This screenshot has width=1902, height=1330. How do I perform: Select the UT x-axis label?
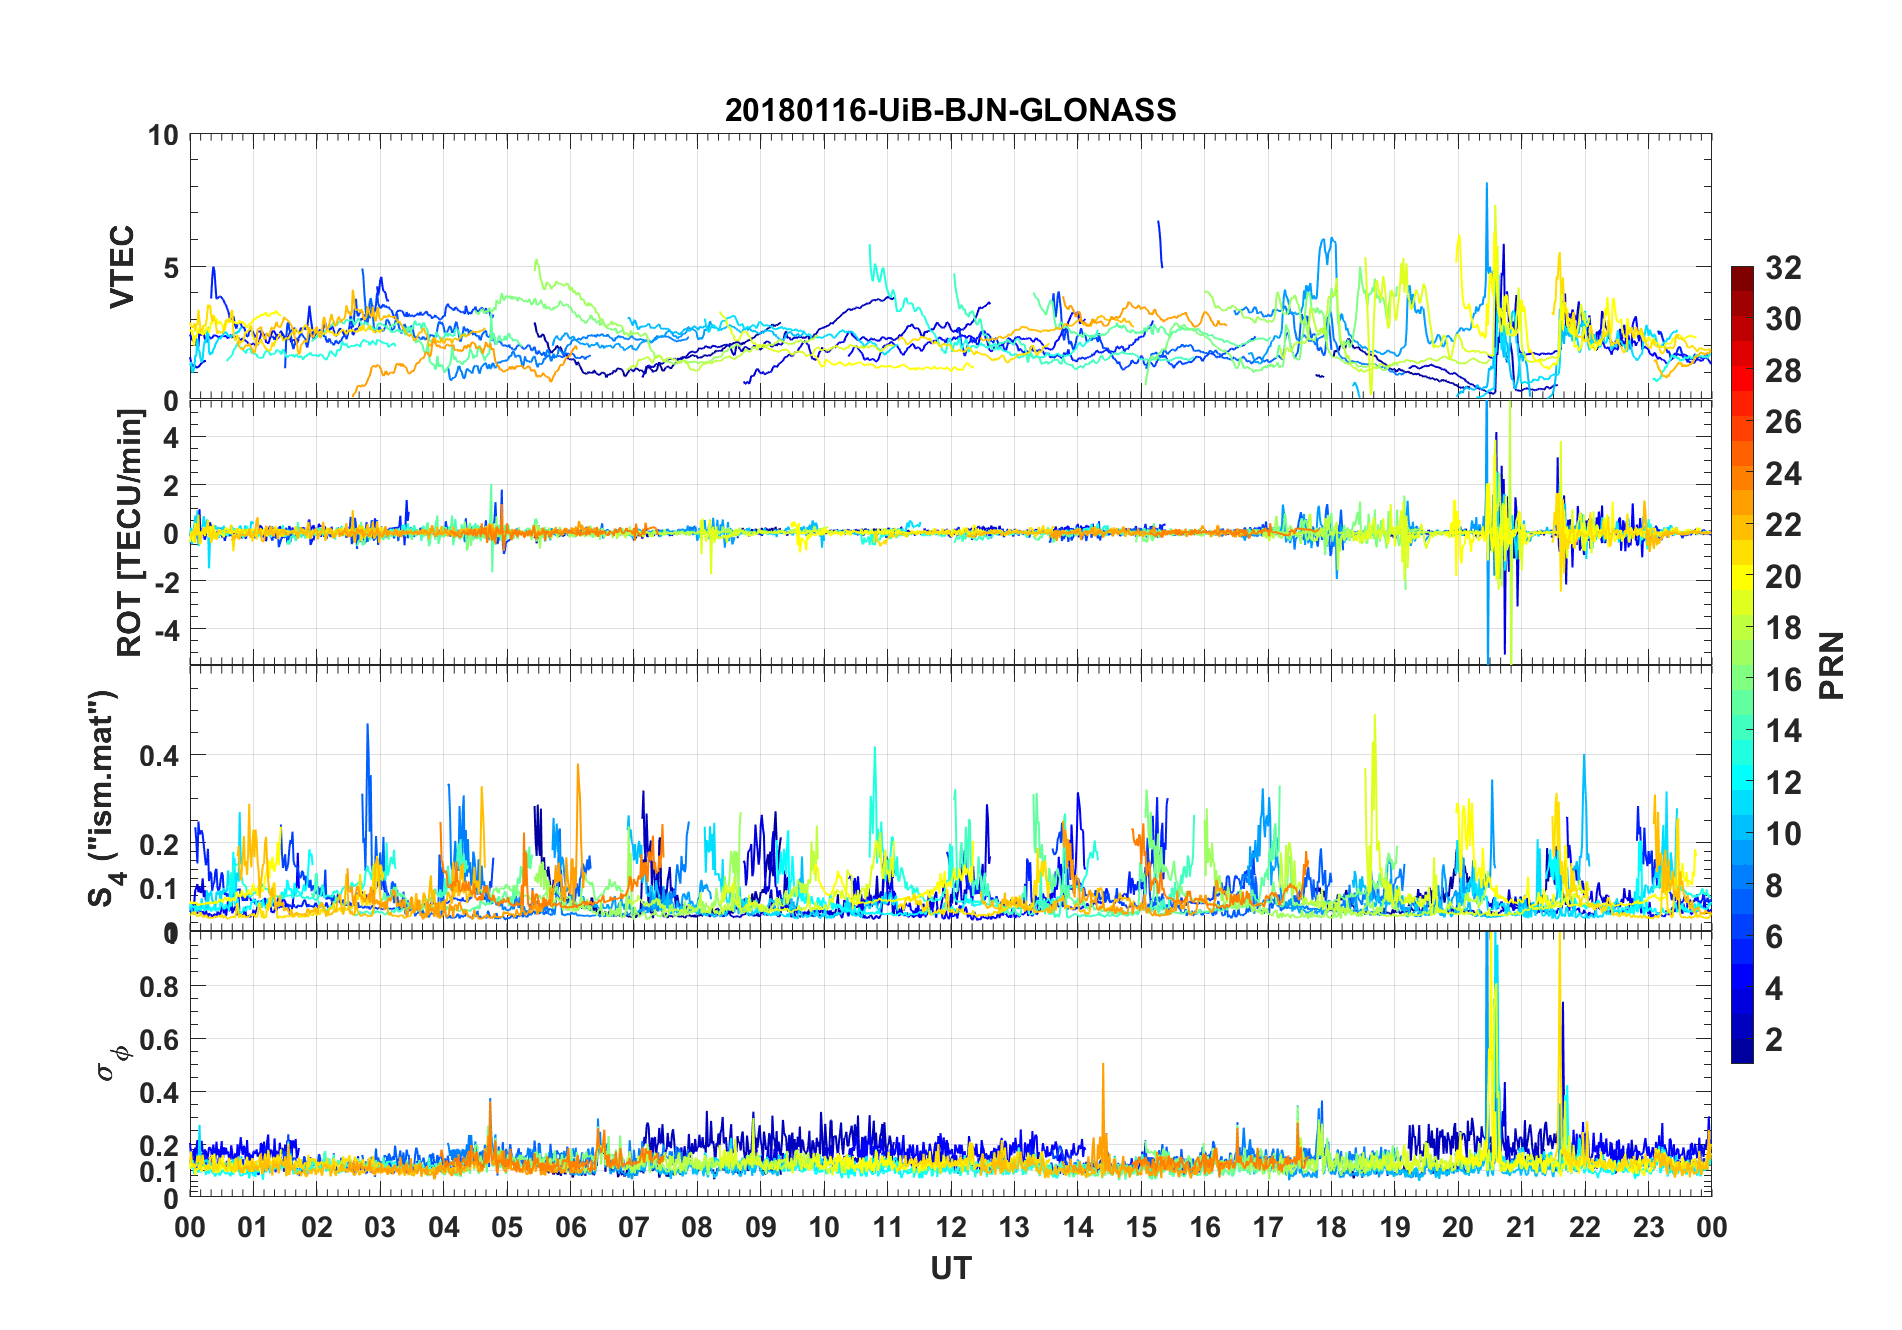click(x=950, y=1268)
